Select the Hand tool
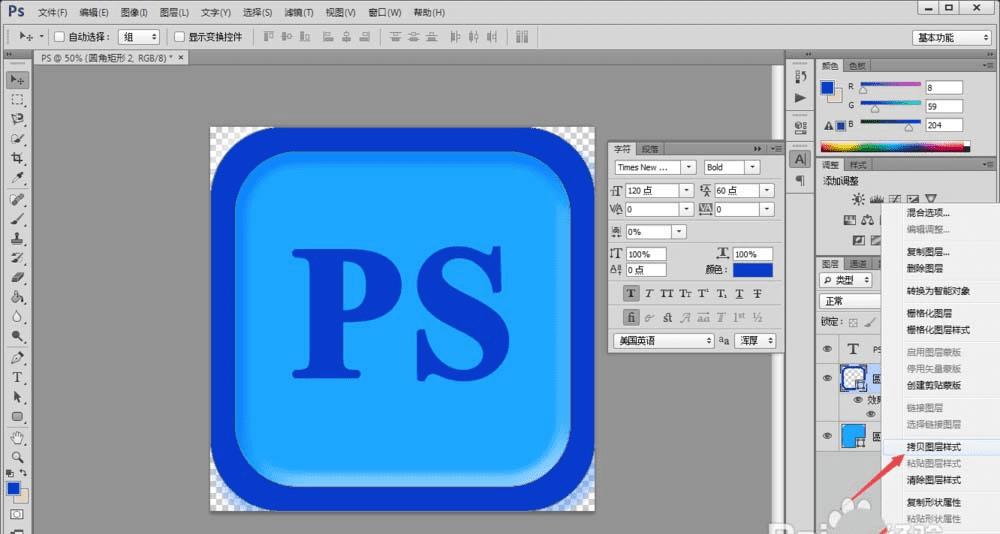The height and width of the screenshot is (534, 1000). pos(17,438)
